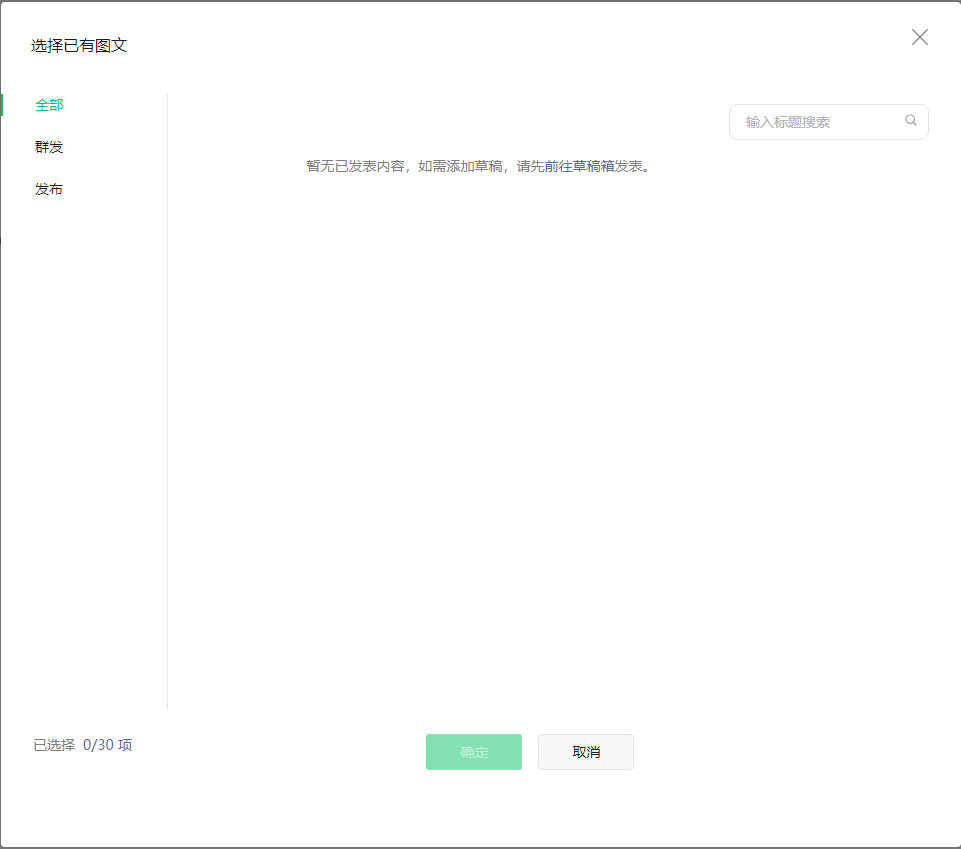Focus the 输入标题搜索 search field
The image size is (961, 849).
pos(828,122)
